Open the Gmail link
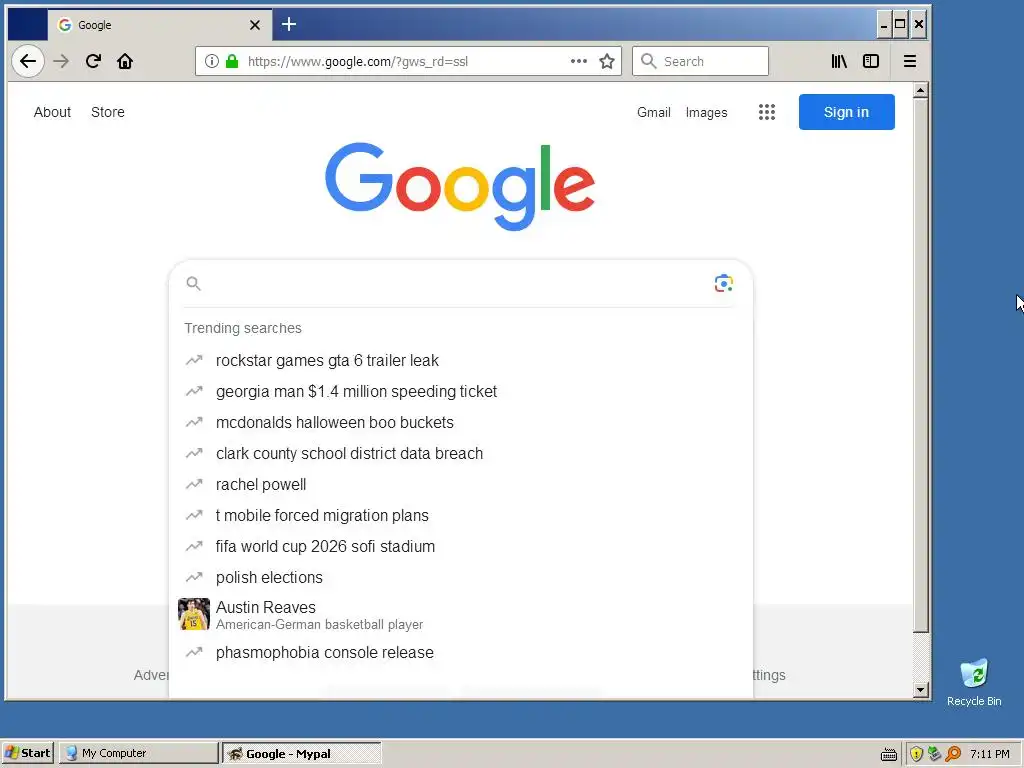Screen dimensions: 1024x768 tap(654, 112)
